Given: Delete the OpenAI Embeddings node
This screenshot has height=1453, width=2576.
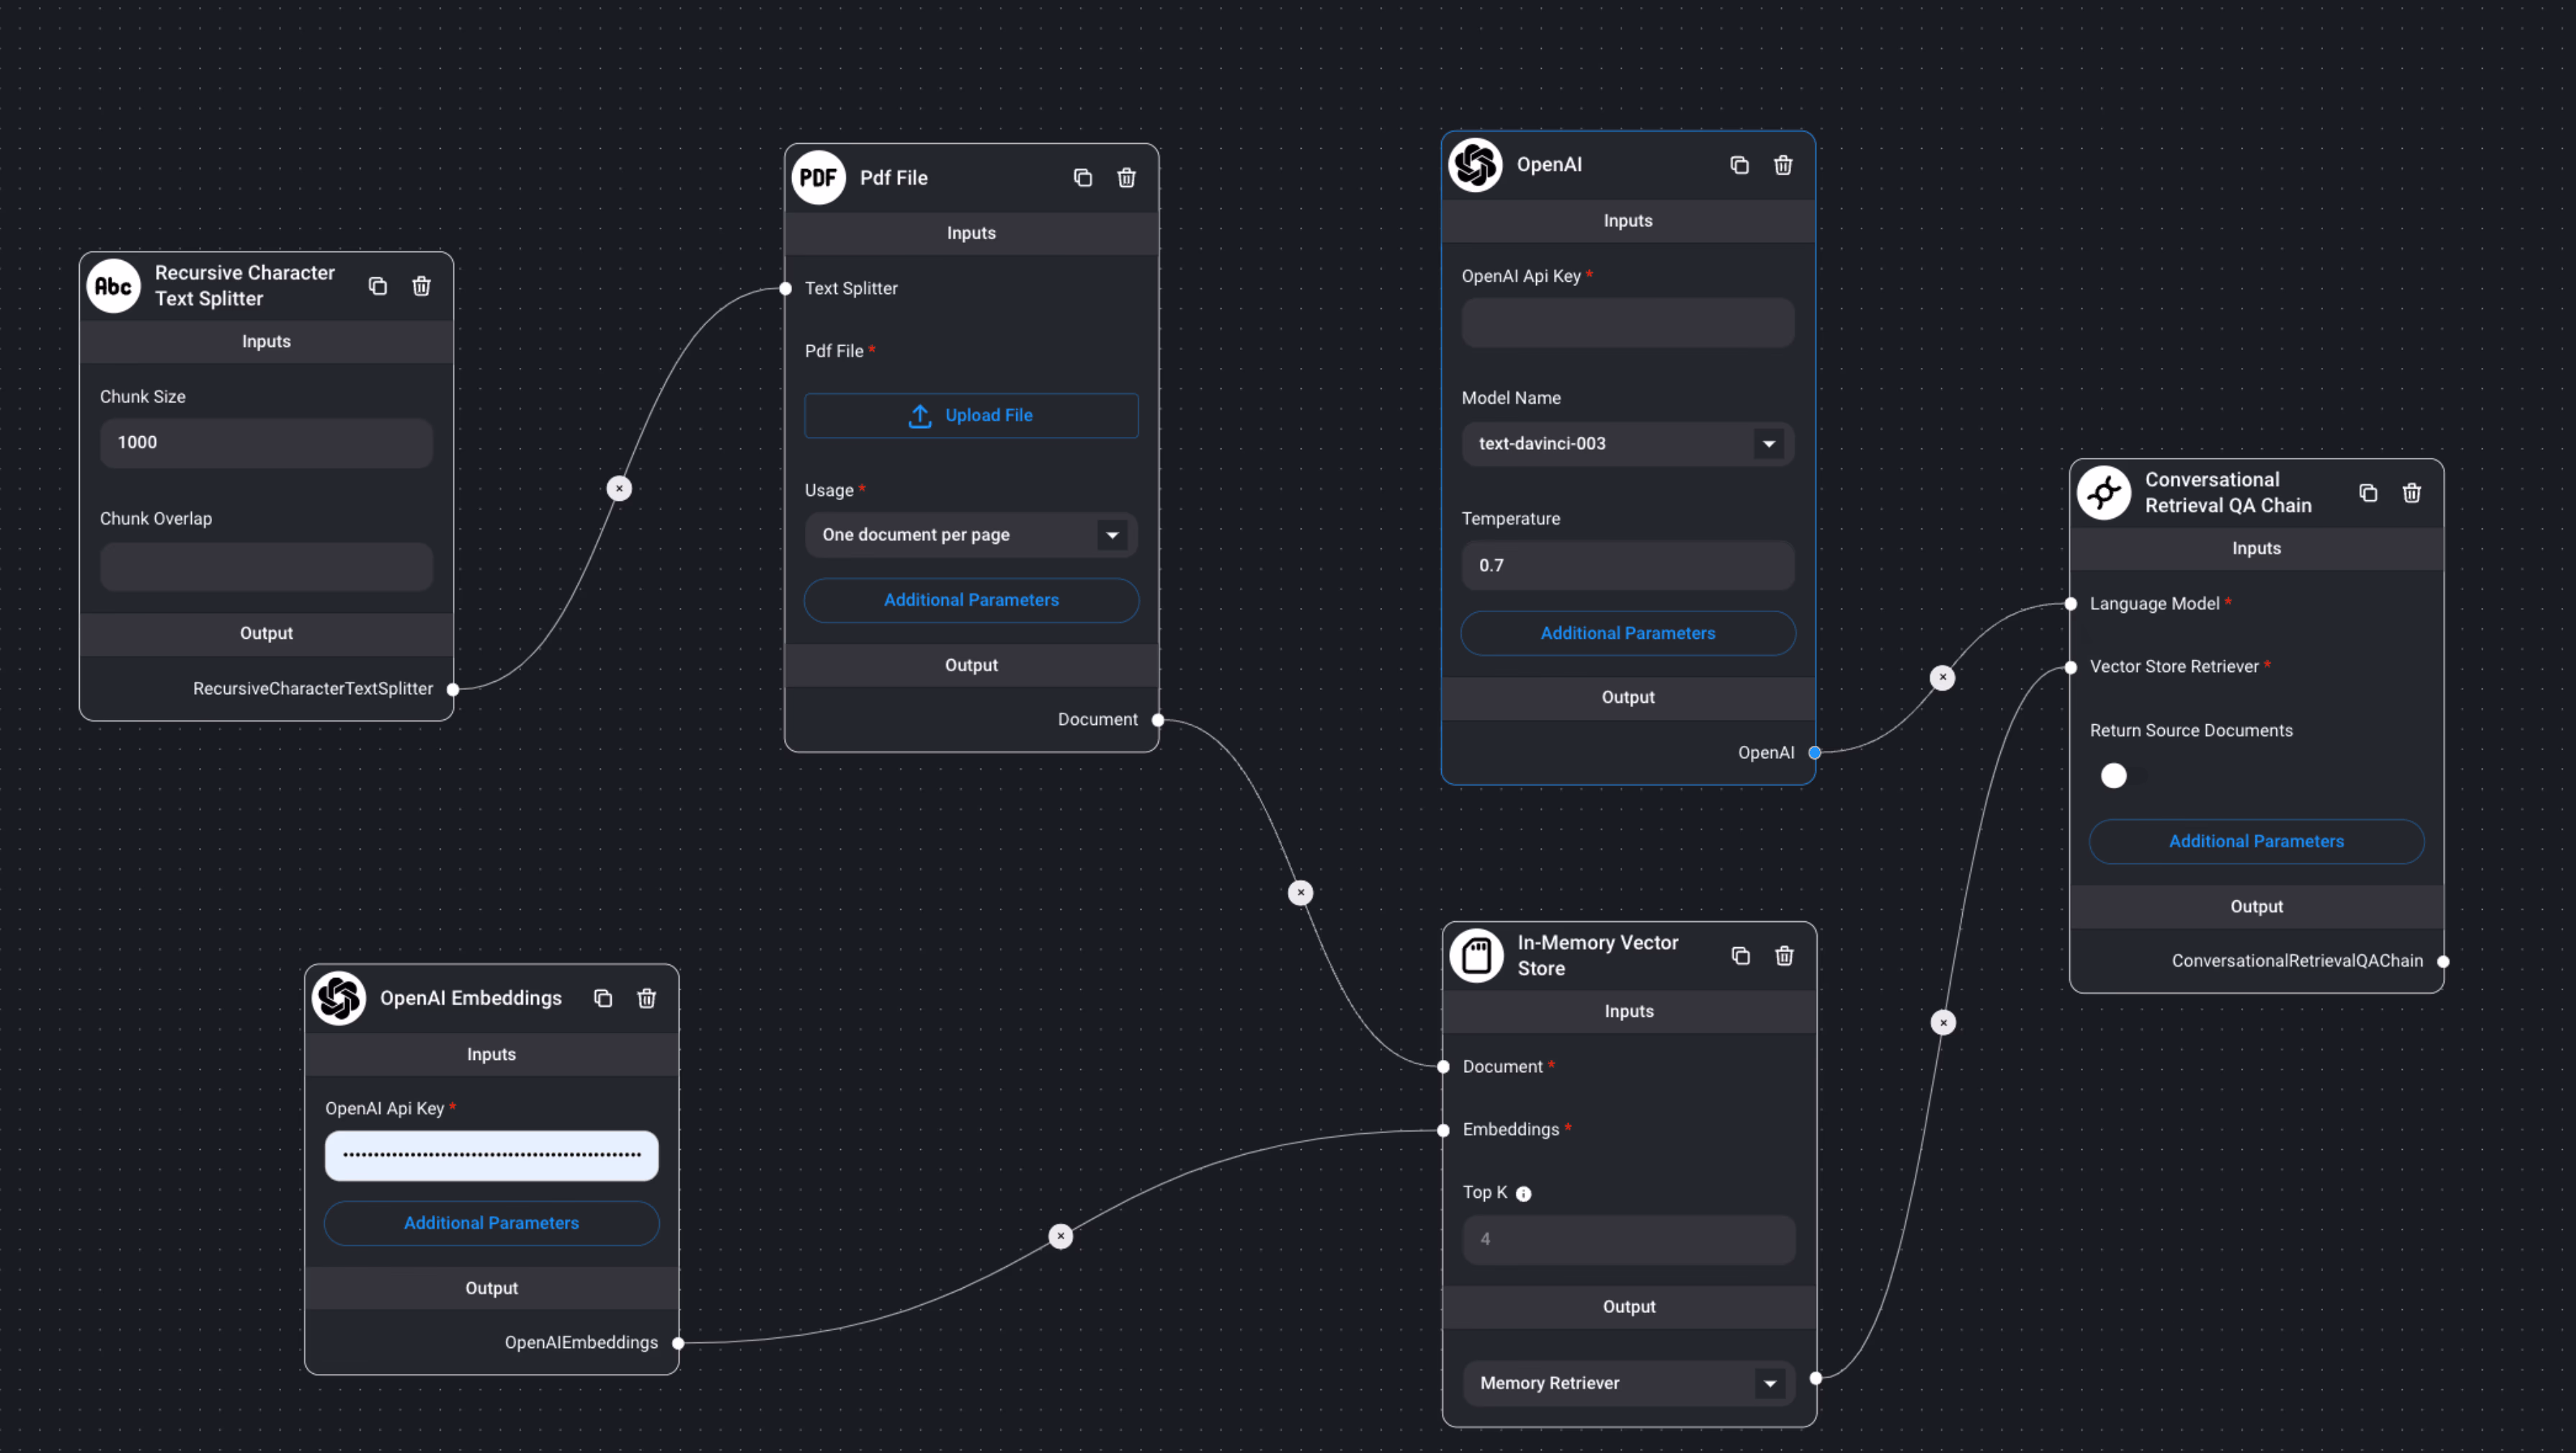Looking at the screenshot, I should point(646,998).
